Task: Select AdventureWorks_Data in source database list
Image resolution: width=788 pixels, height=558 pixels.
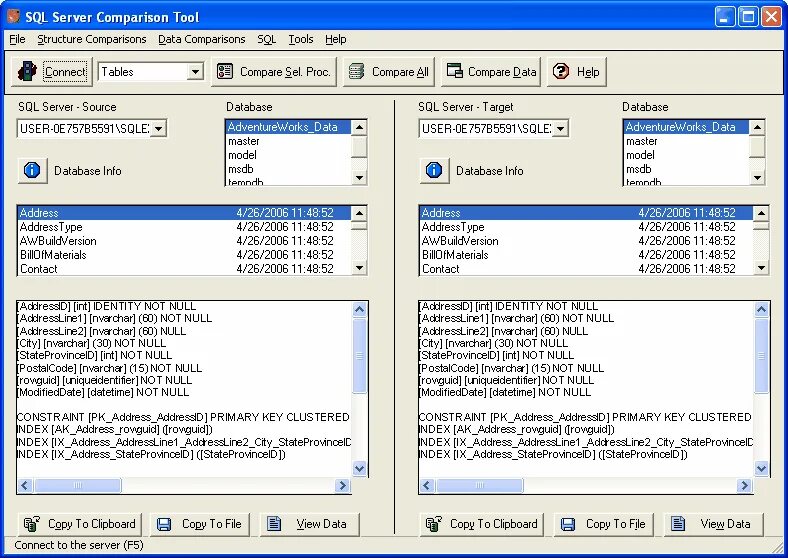Action: (288, 127)
